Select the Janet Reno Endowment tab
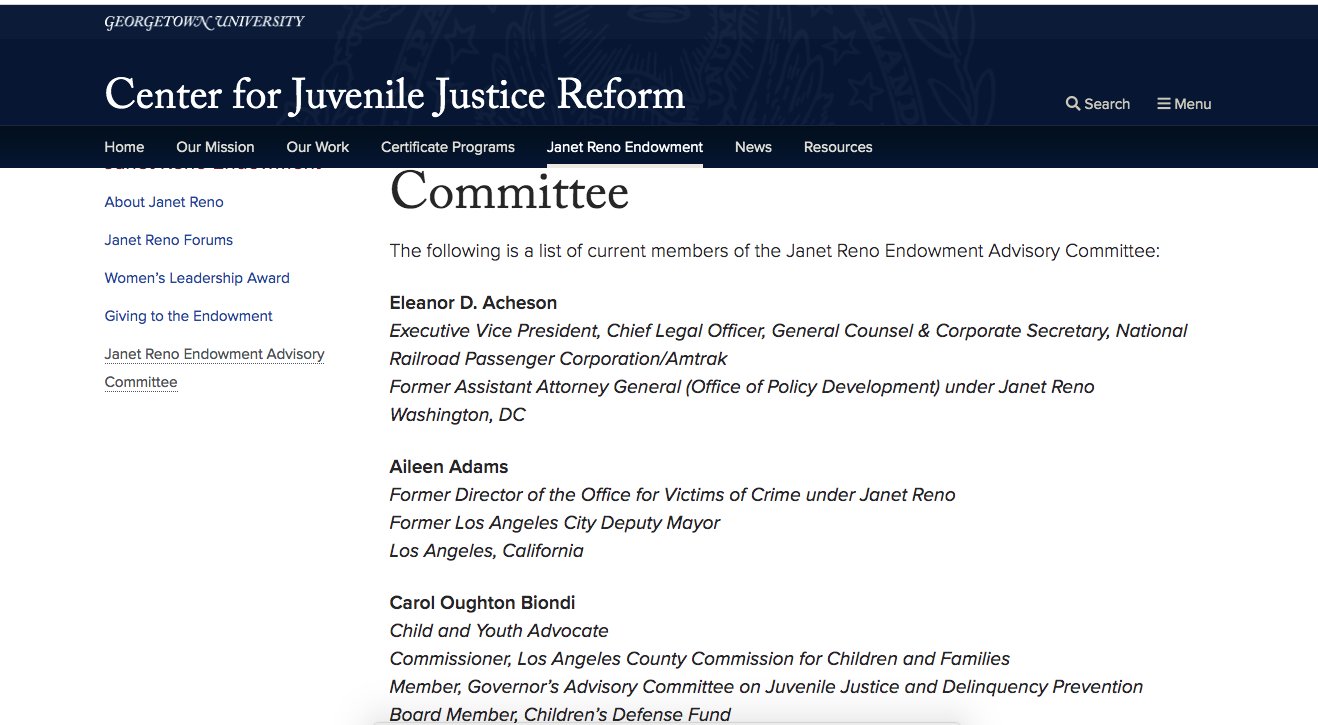 [x=625, y=147]
